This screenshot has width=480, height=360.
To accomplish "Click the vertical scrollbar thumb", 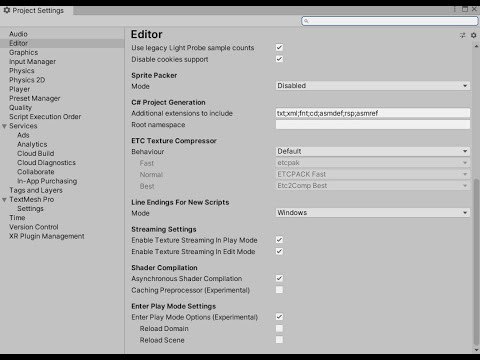I will click(476, 262).
